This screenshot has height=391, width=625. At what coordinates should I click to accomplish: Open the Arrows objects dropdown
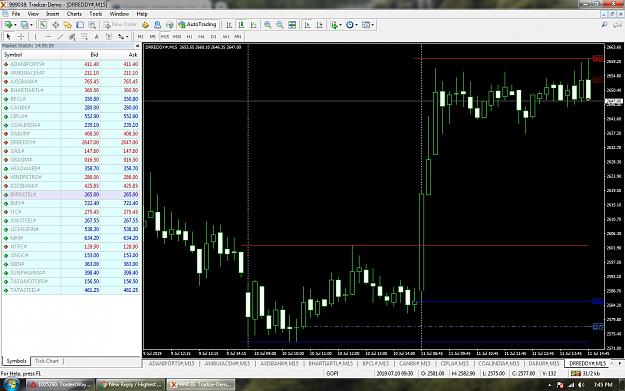[123, 37]
